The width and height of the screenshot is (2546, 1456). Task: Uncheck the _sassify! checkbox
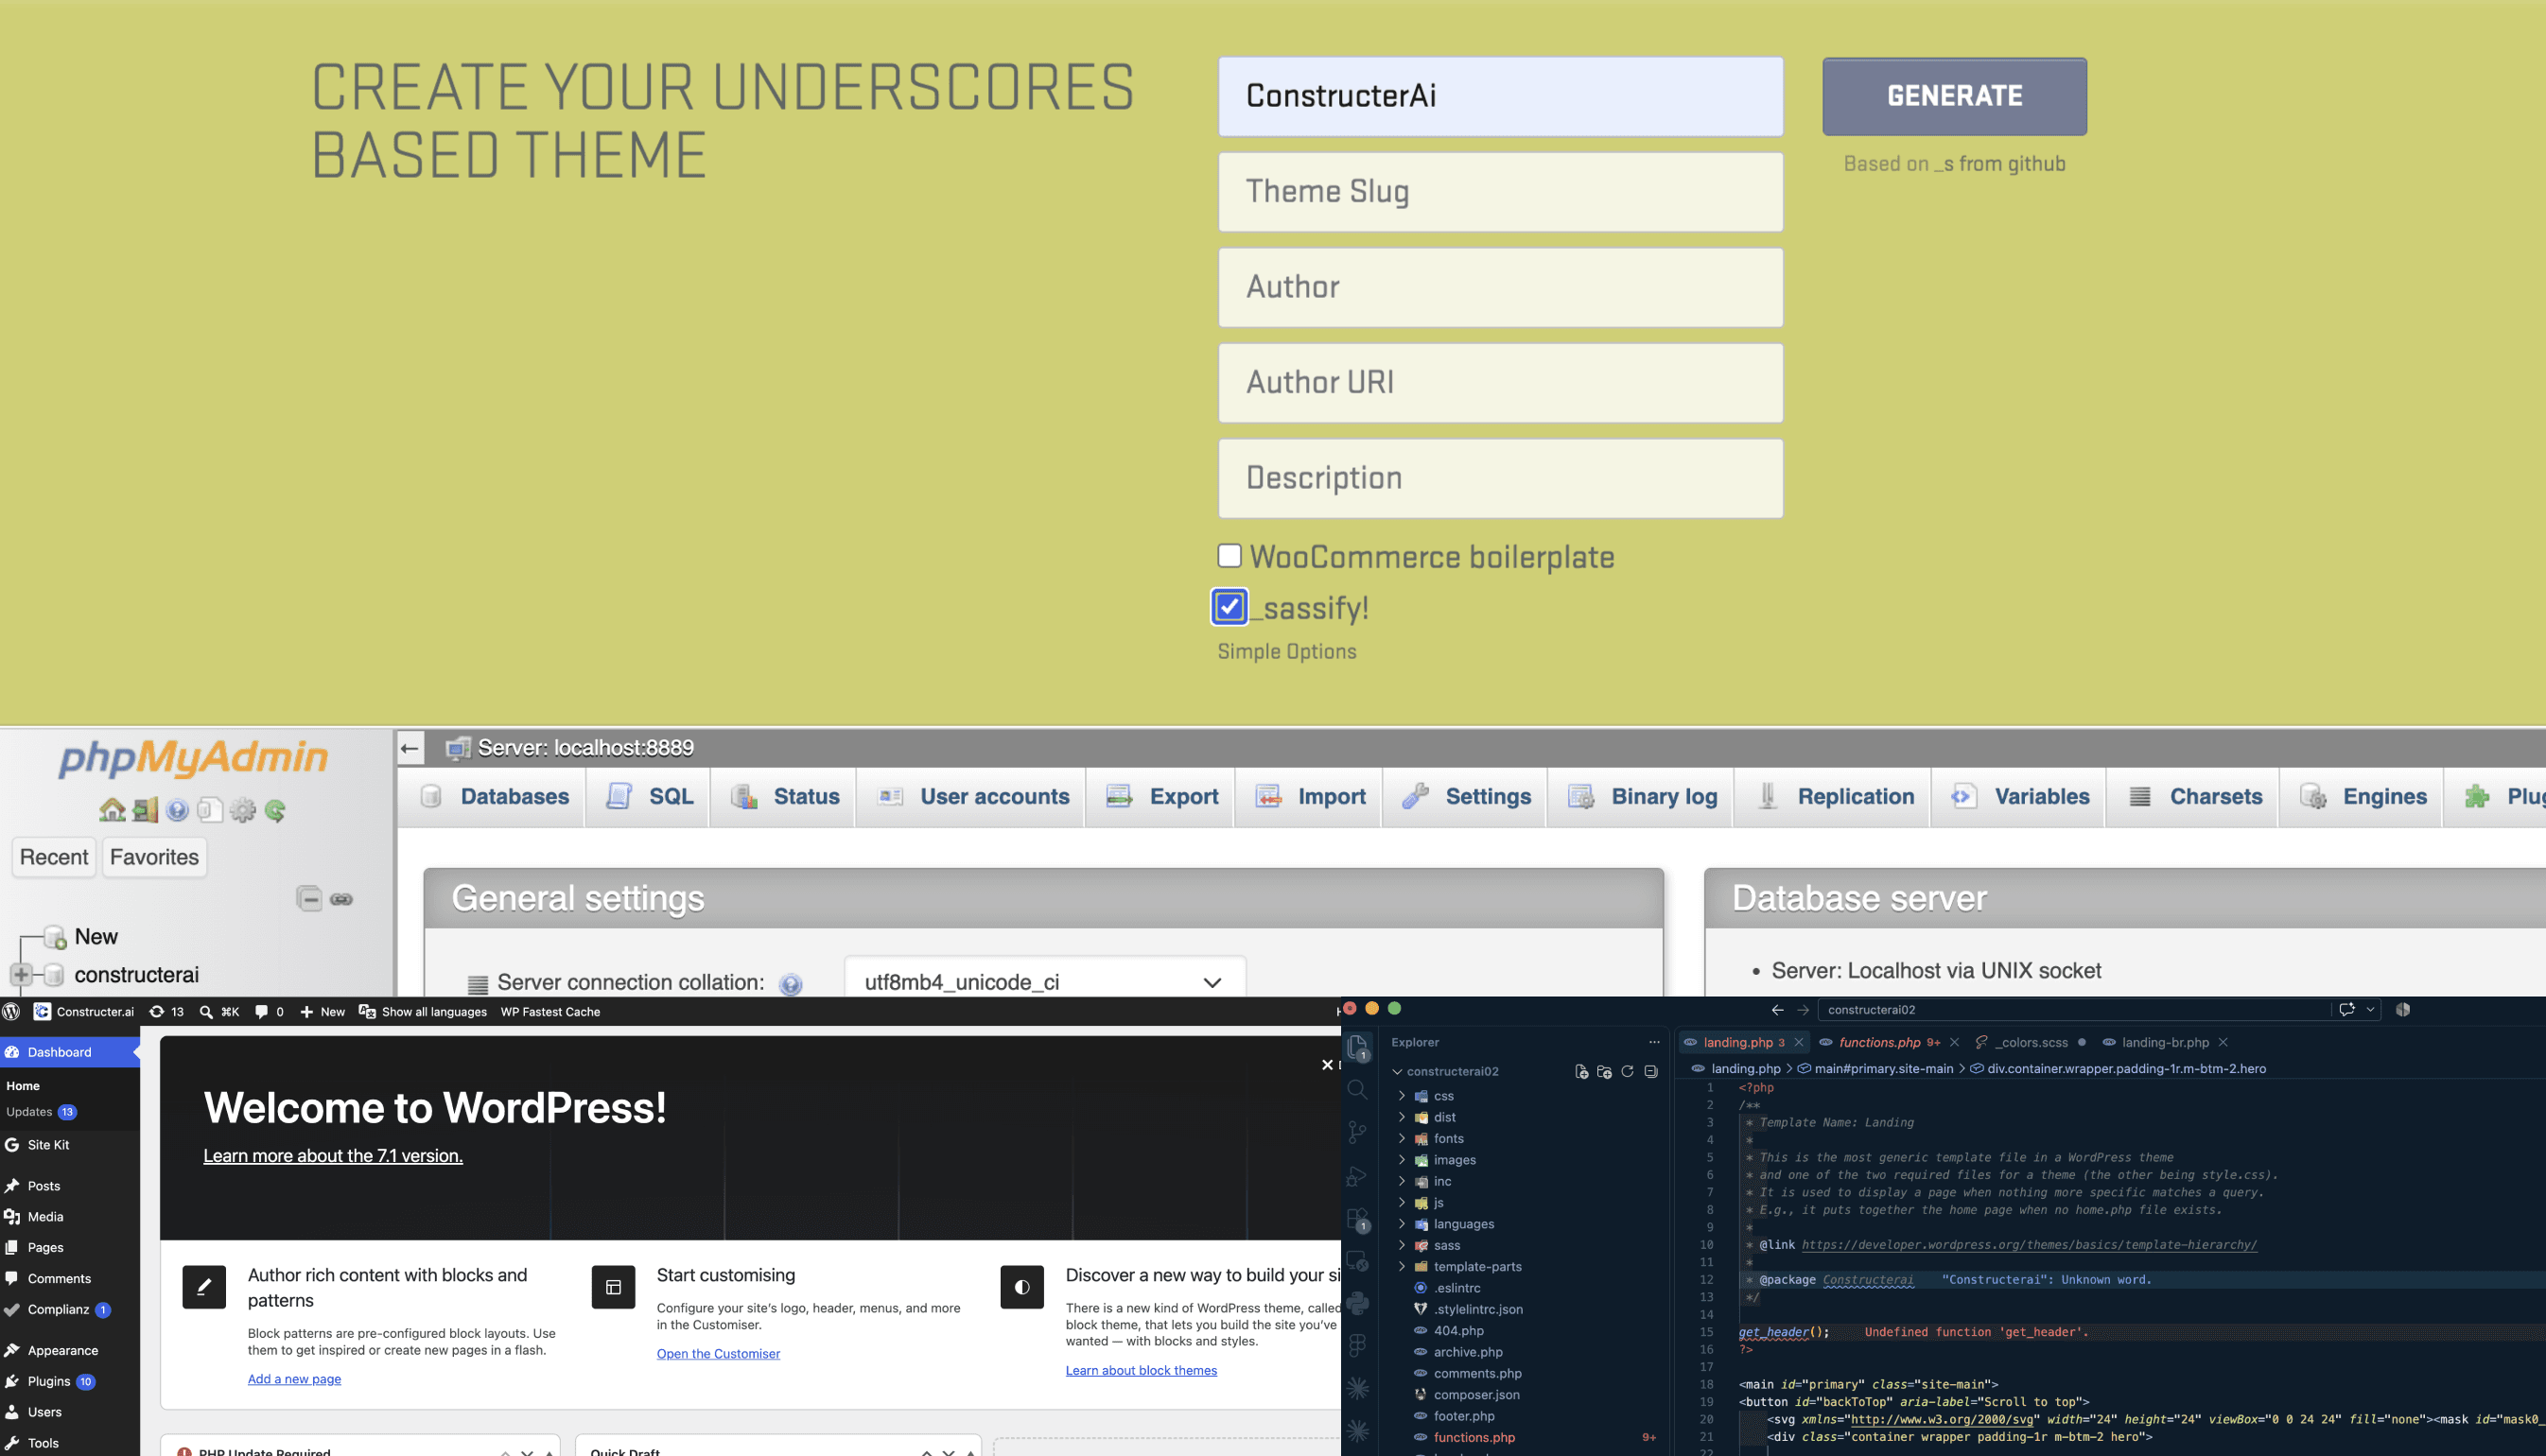pyautogui.click(x=1229, y=606)
